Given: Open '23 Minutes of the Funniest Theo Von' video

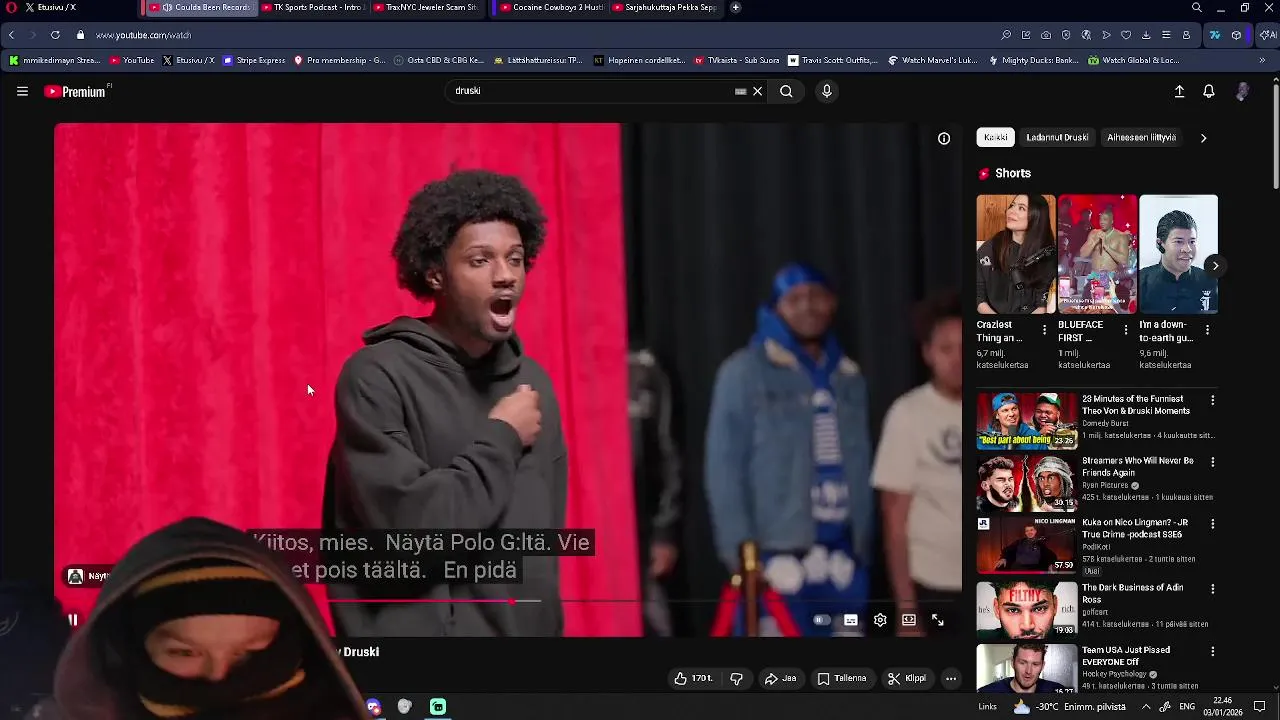Looking at the screenshot, I should (1027, 420).
